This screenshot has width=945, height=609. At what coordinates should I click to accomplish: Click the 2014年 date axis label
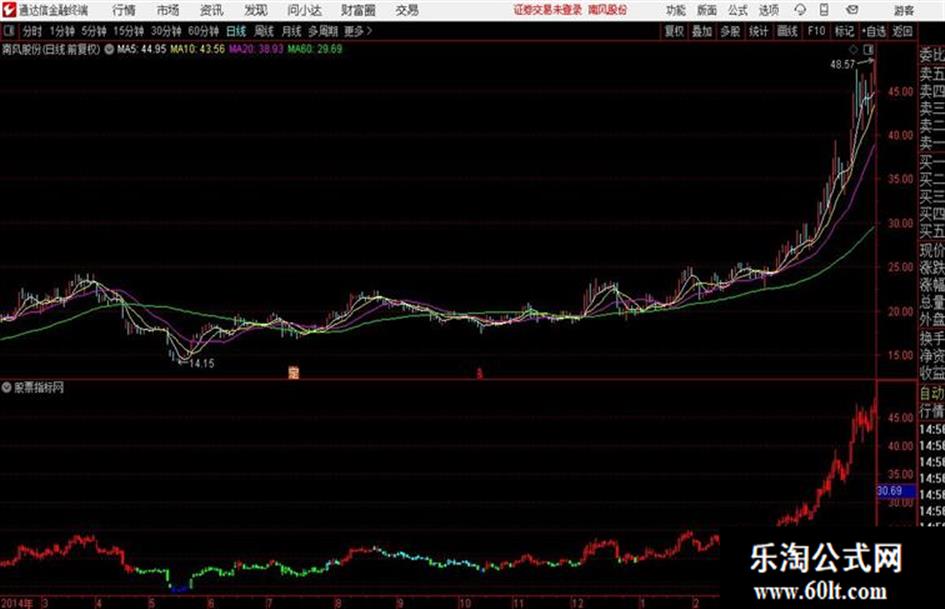click(x=16, y=603)
